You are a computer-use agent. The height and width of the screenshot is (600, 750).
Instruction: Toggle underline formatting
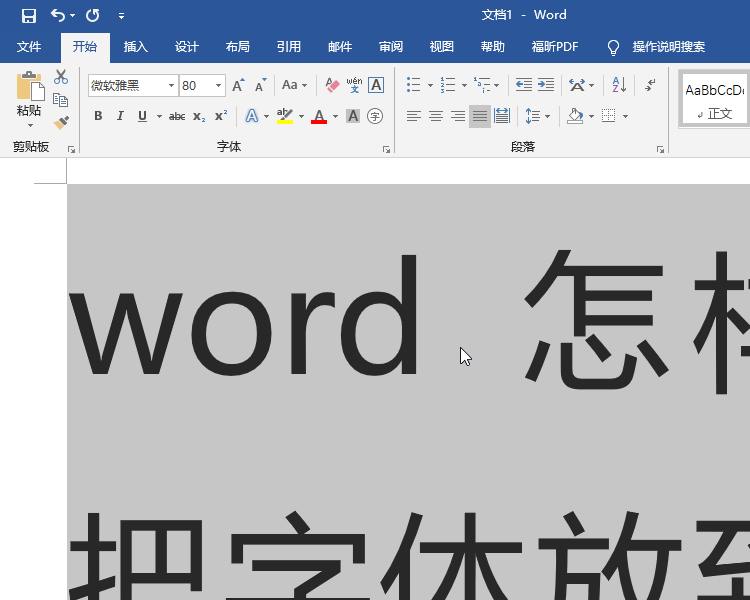point(142,116)
